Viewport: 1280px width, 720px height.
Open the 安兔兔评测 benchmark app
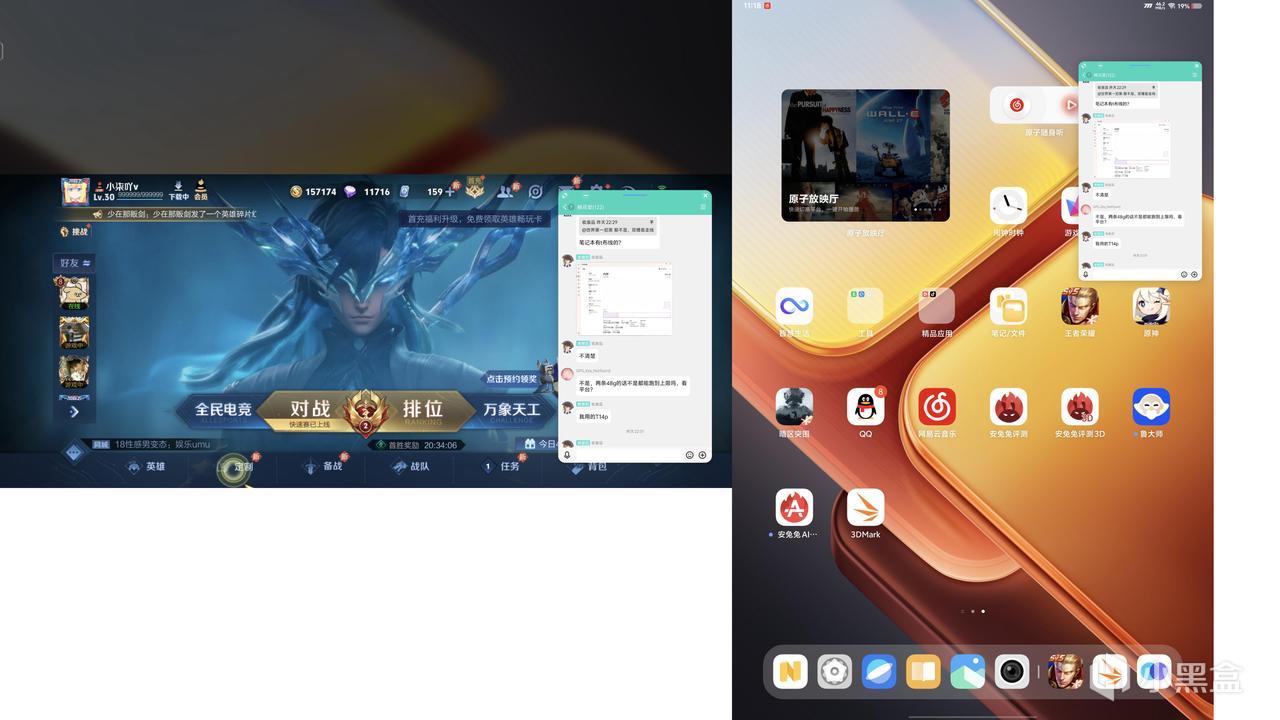coord(1008,407)
